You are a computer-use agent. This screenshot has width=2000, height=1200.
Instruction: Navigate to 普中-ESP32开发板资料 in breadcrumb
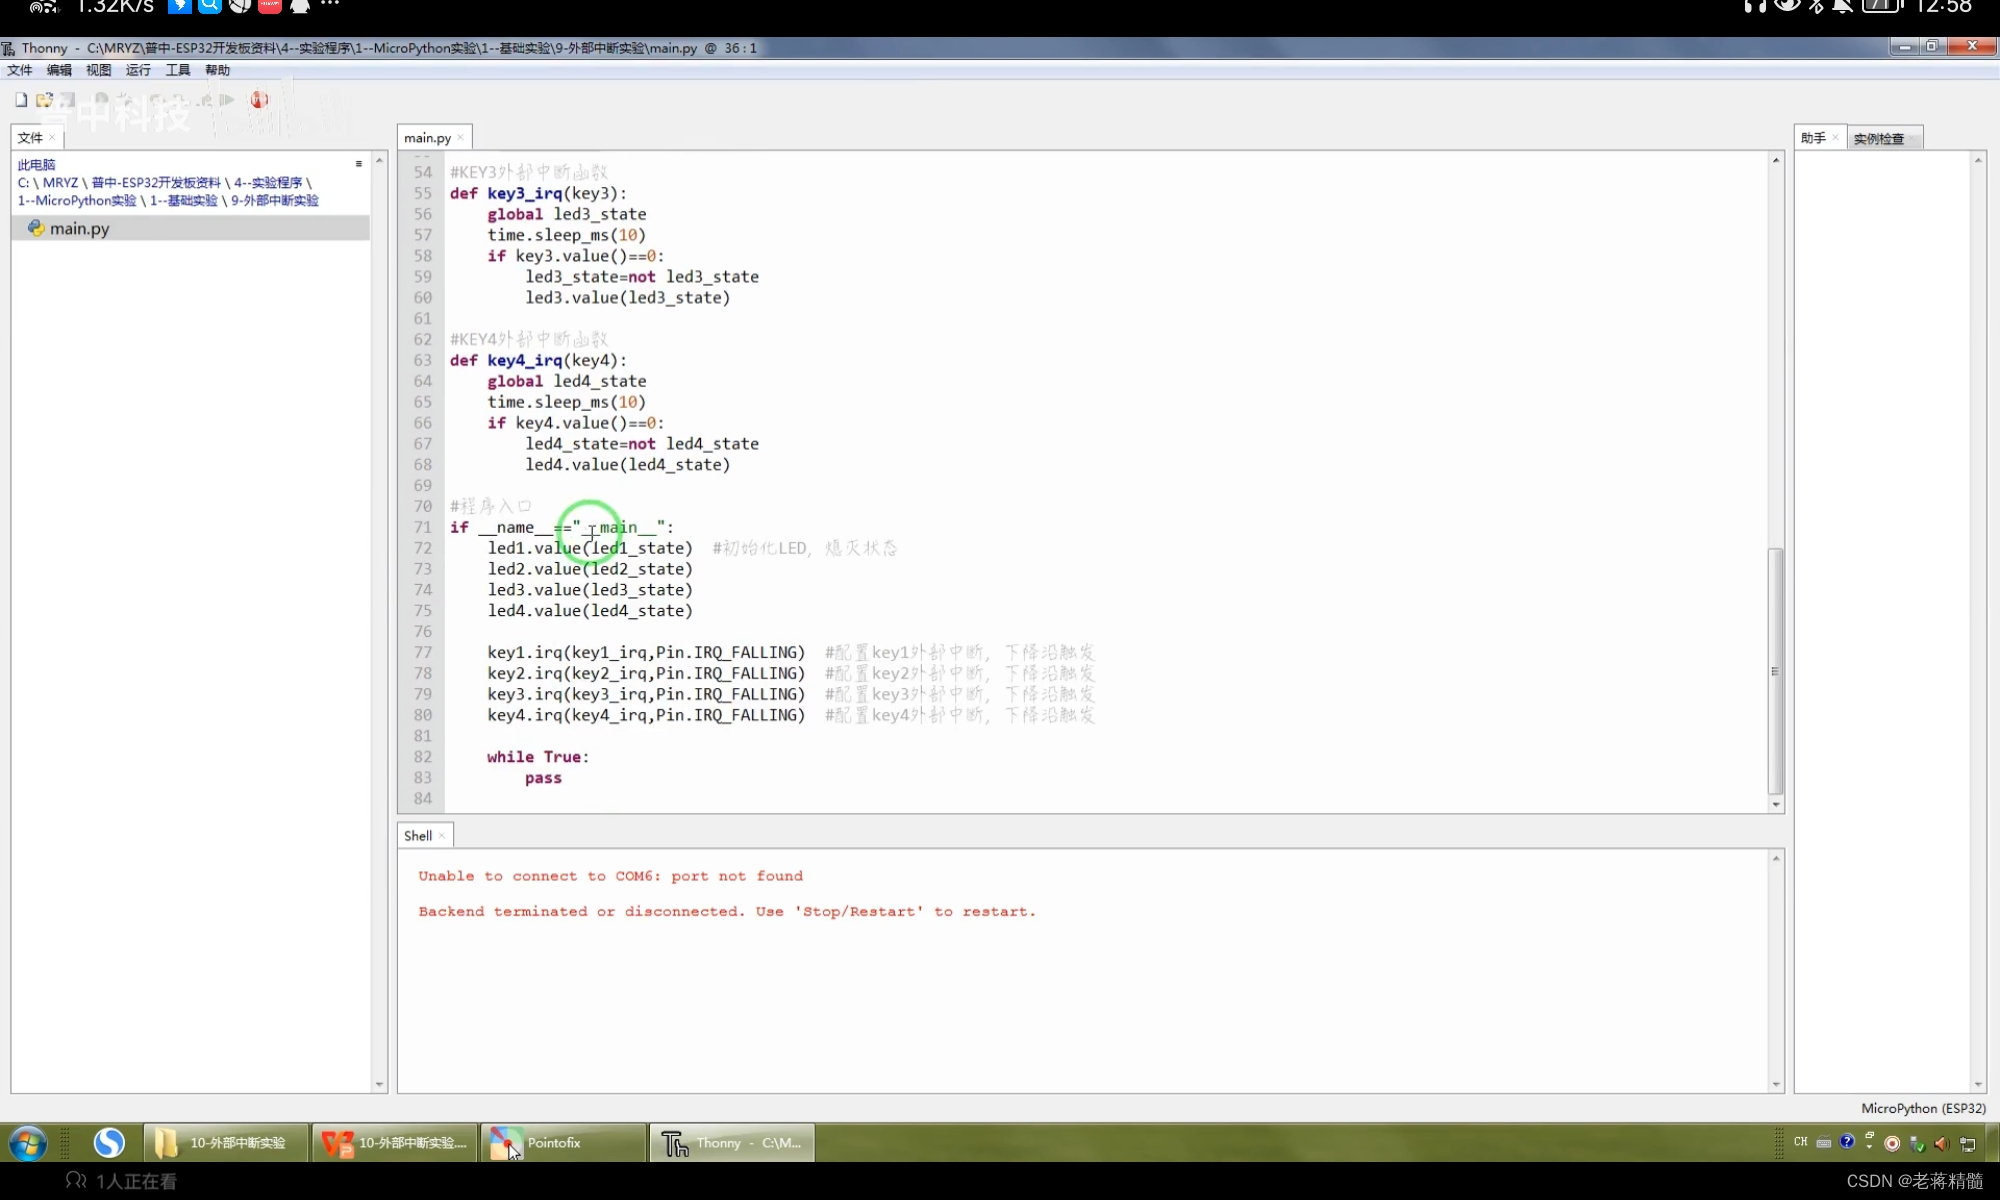(156, 183)
